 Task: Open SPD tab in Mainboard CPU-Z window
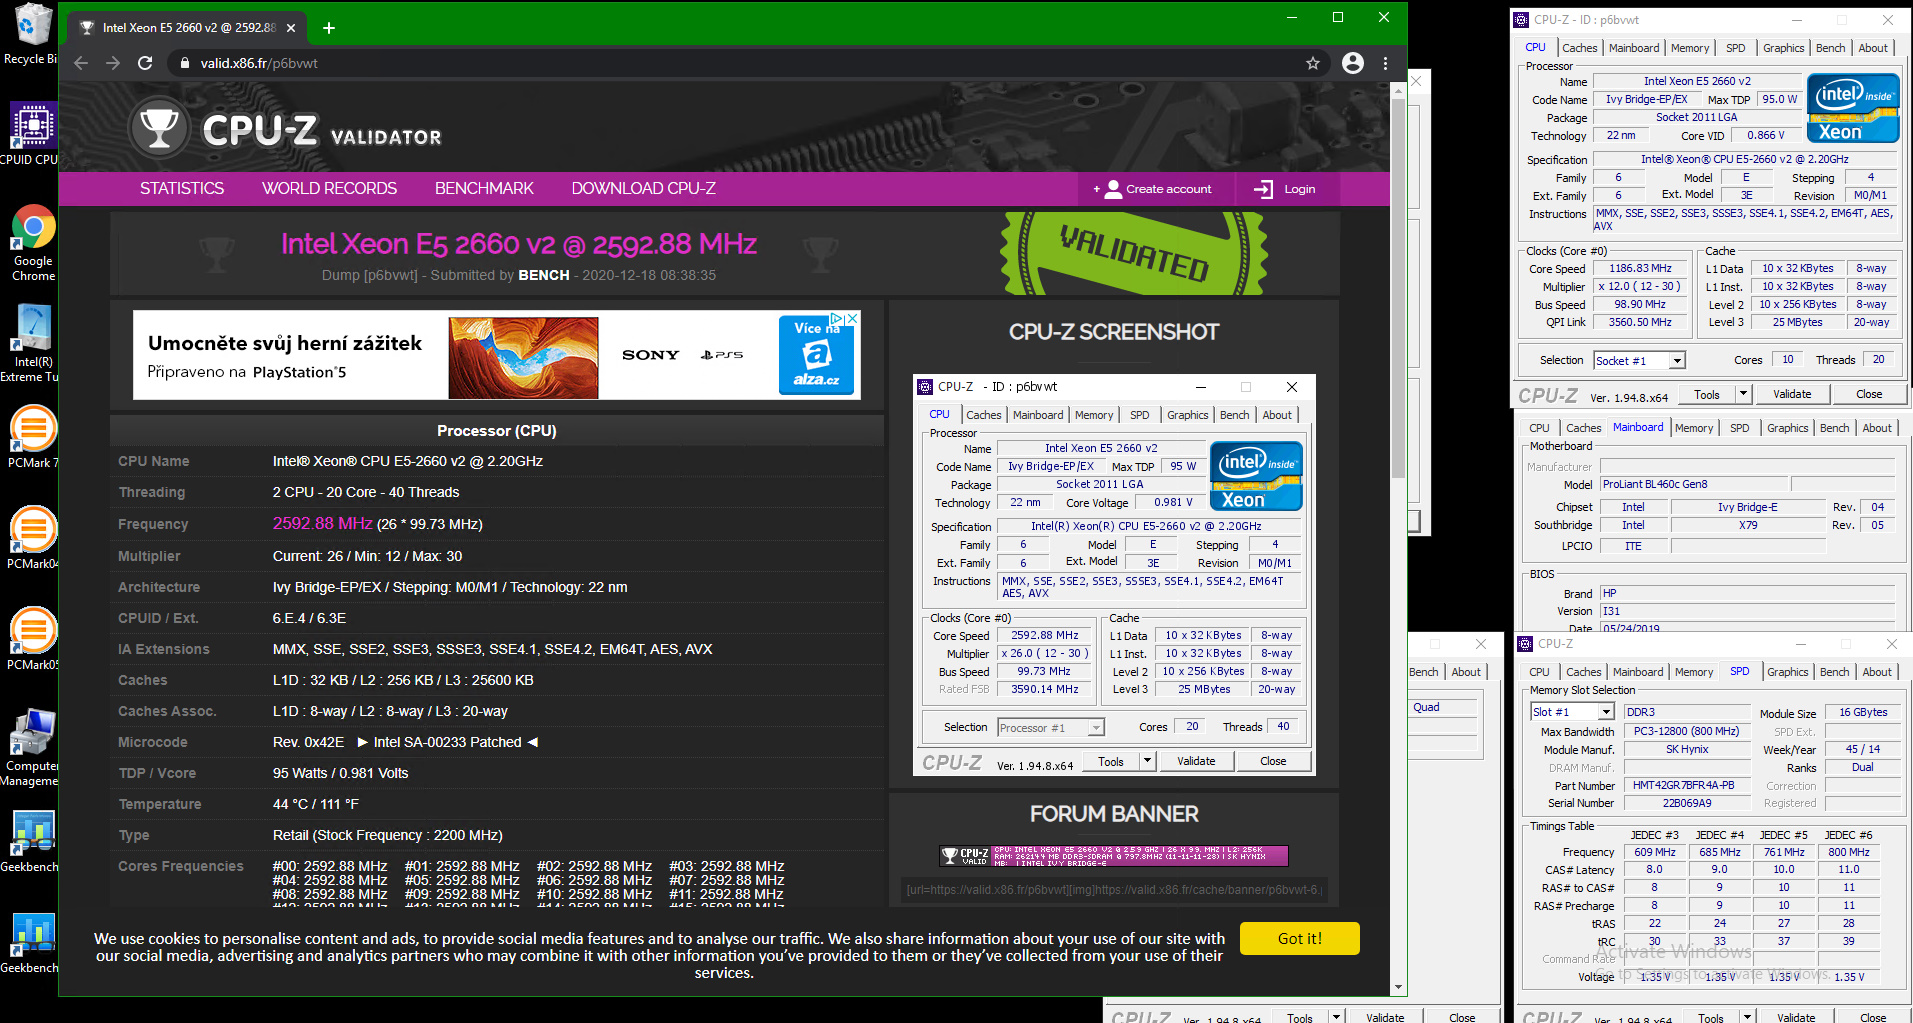[x=1740, y=428]
